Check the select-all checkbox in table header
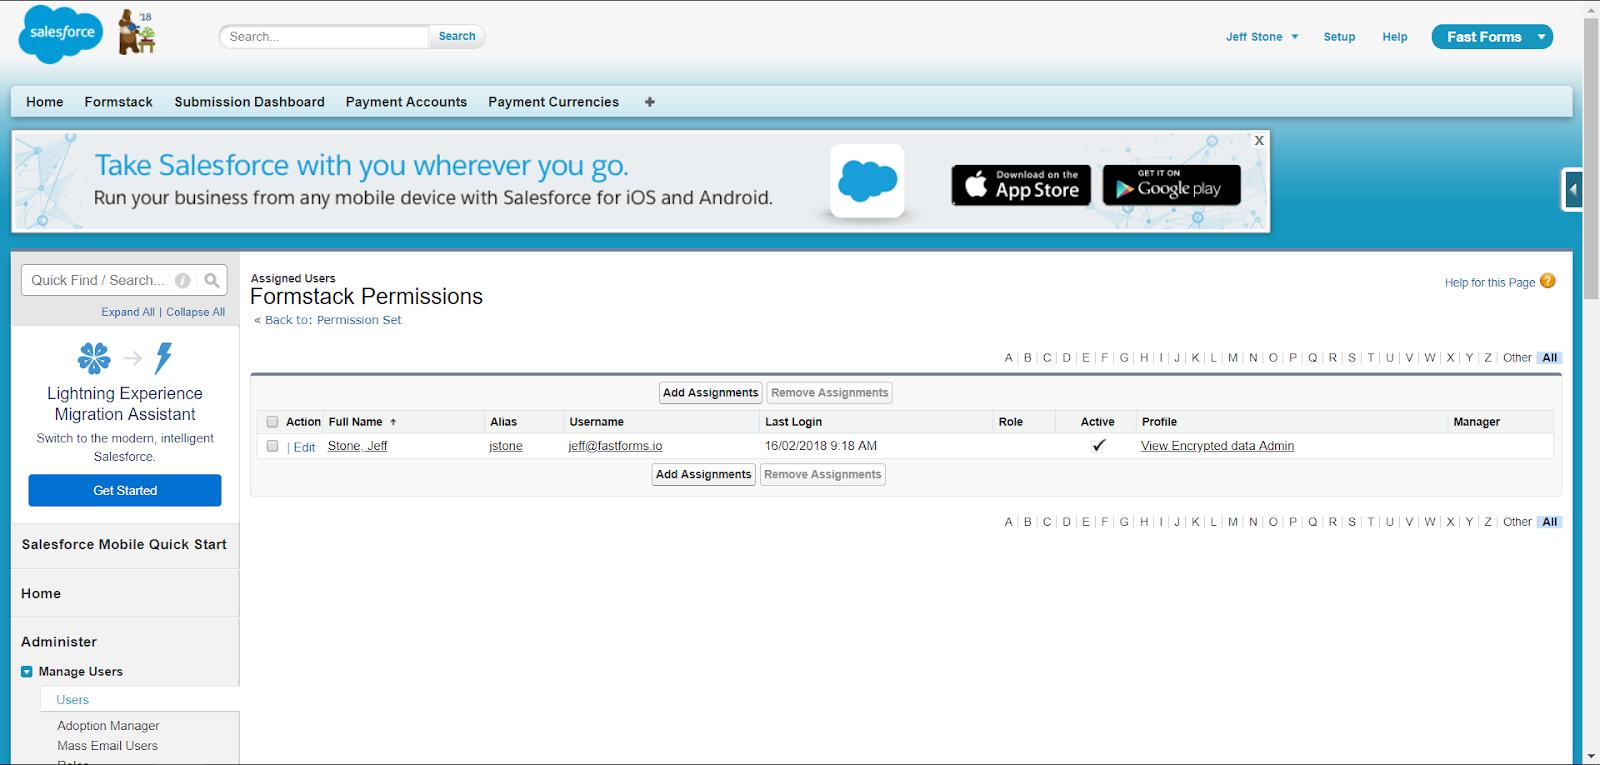This screenshot has width=1600, height=765. point(272,422)
